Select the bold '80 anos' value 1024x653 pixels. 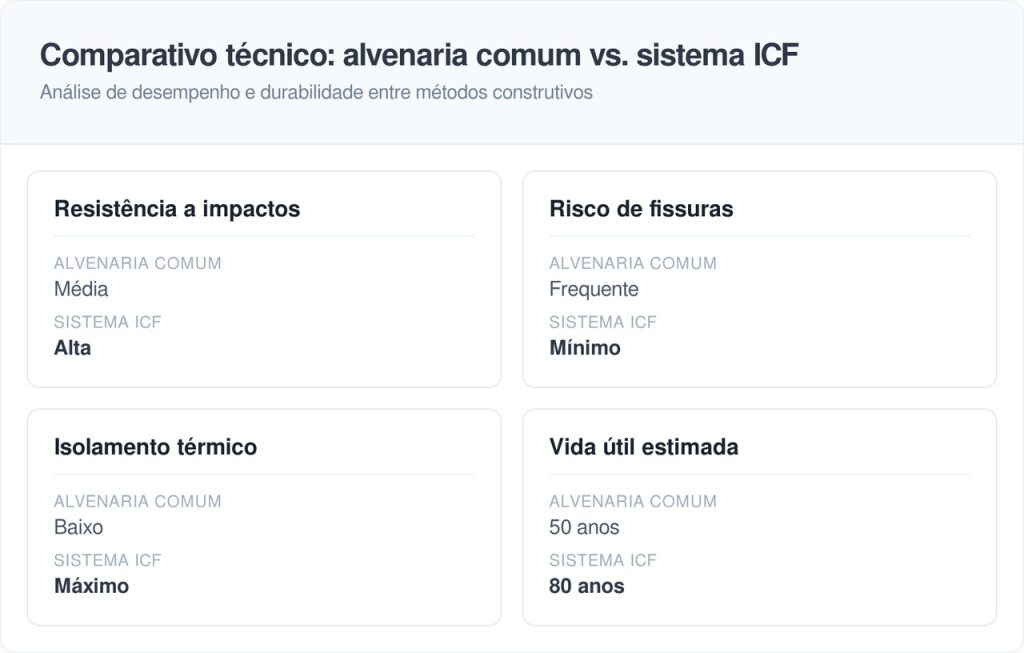click(587, 586)
